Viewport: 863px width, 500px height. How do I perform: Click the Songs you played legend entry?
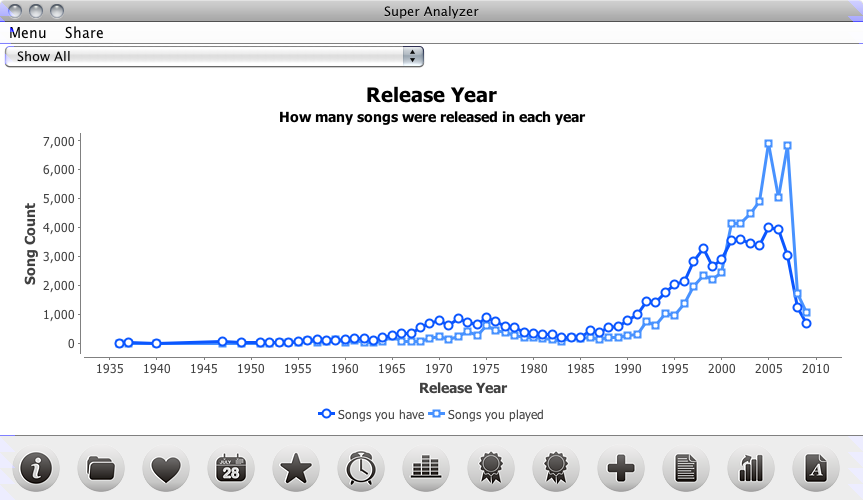[486, 414]
